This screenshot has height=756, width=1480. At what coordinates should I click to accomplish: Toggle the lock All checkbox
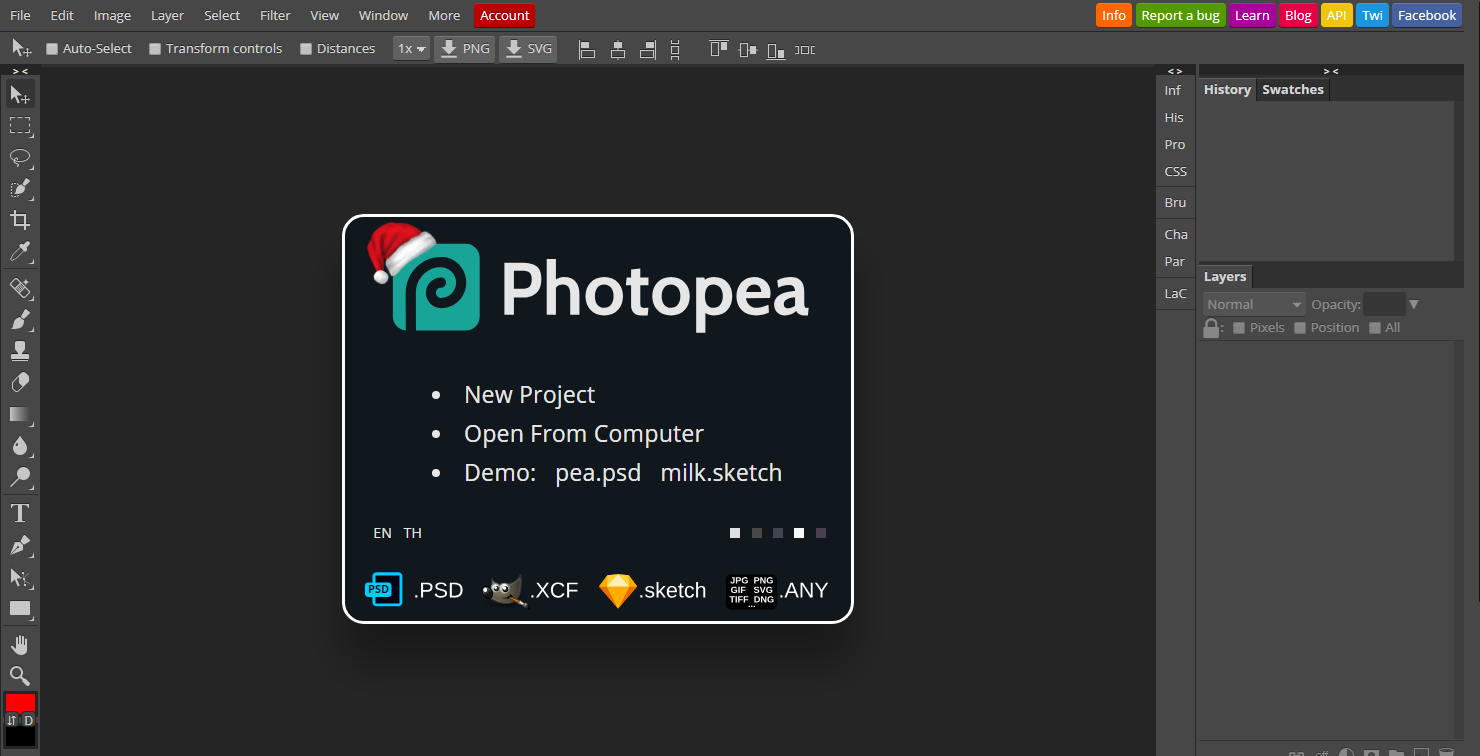coord(1375,328)
